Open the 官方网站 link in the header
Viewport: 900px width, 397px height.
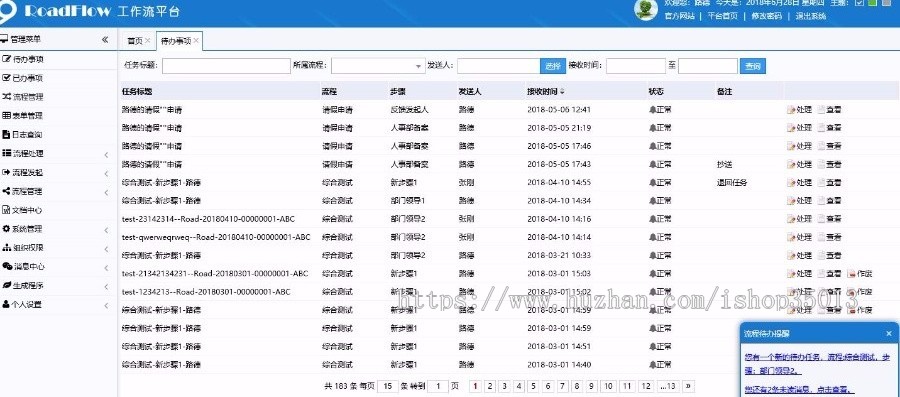680,17
